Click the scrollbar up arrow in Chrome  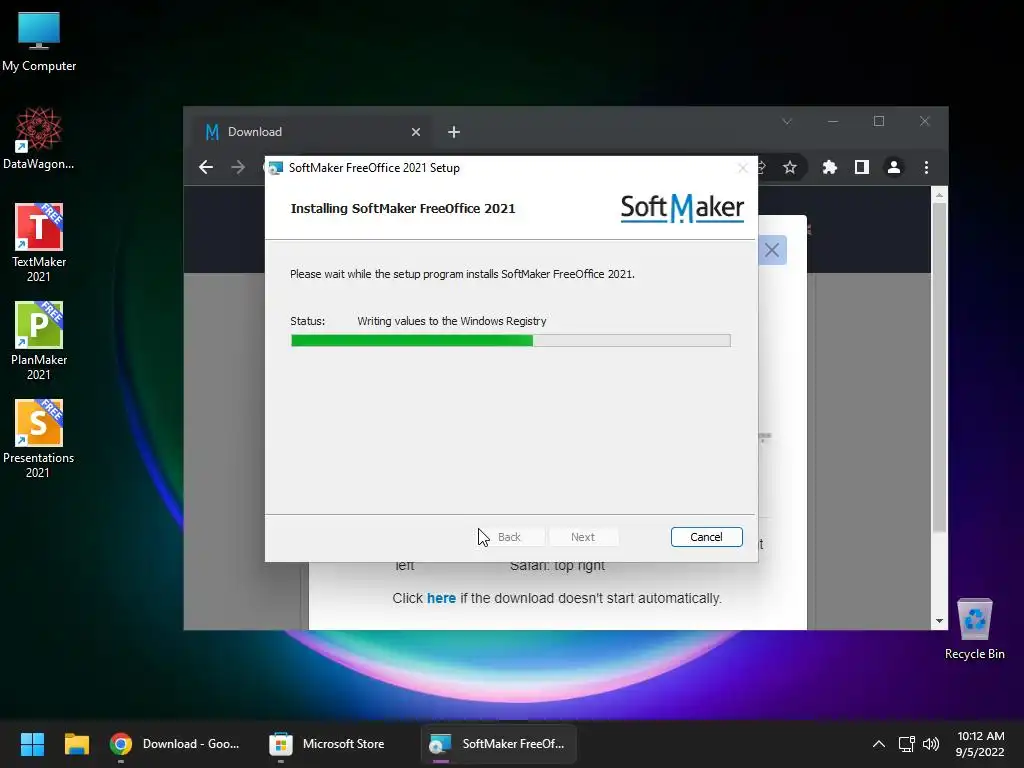(939, 195)
